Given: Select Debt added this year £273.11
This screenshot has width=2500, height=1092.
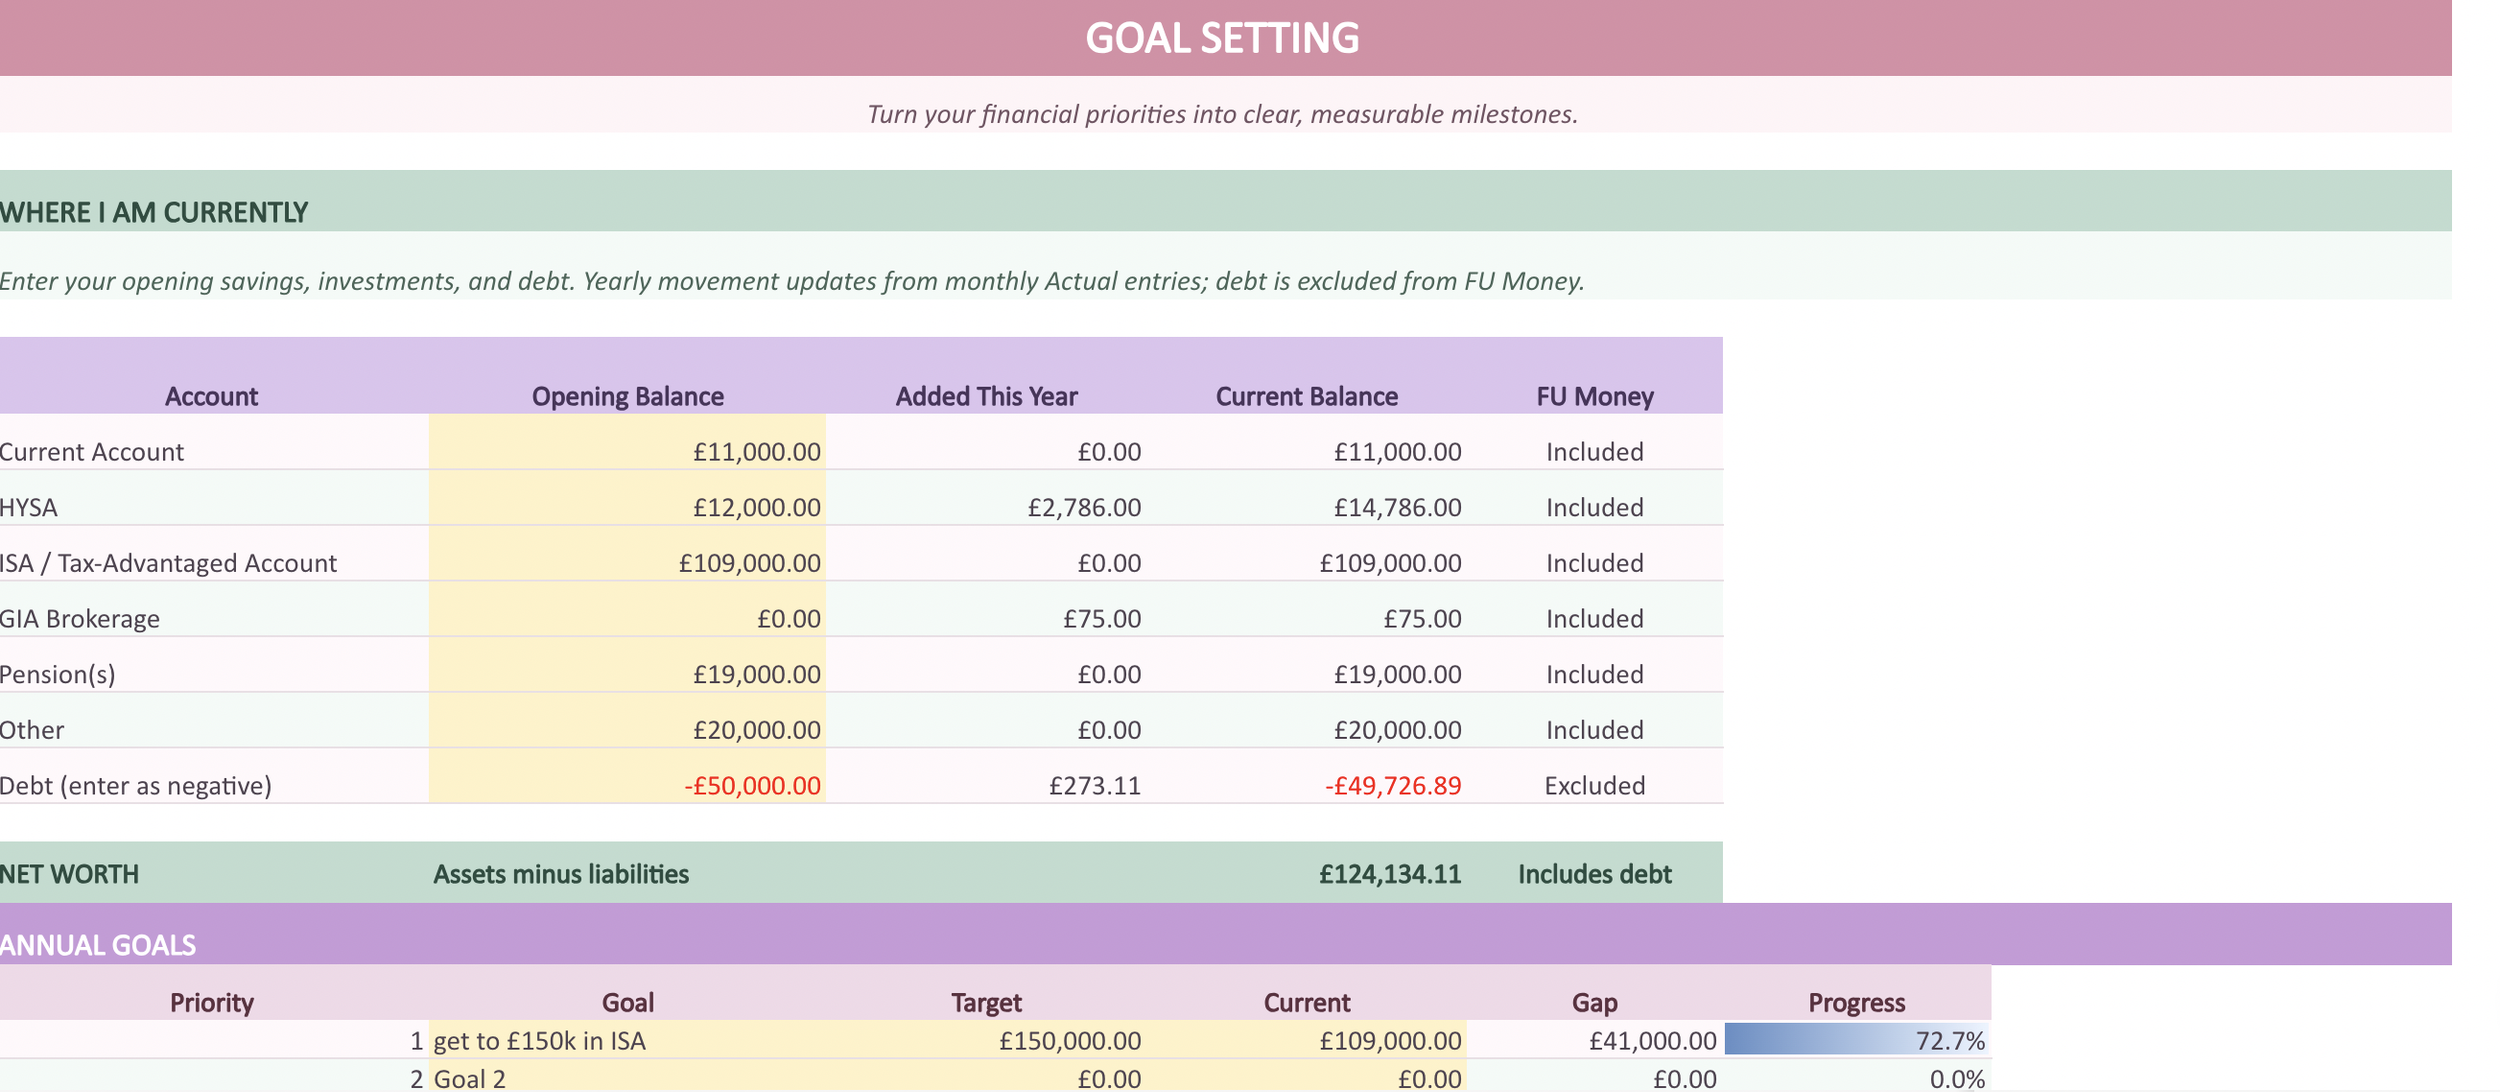Looking at the screenshot, I should pos(986,776).
